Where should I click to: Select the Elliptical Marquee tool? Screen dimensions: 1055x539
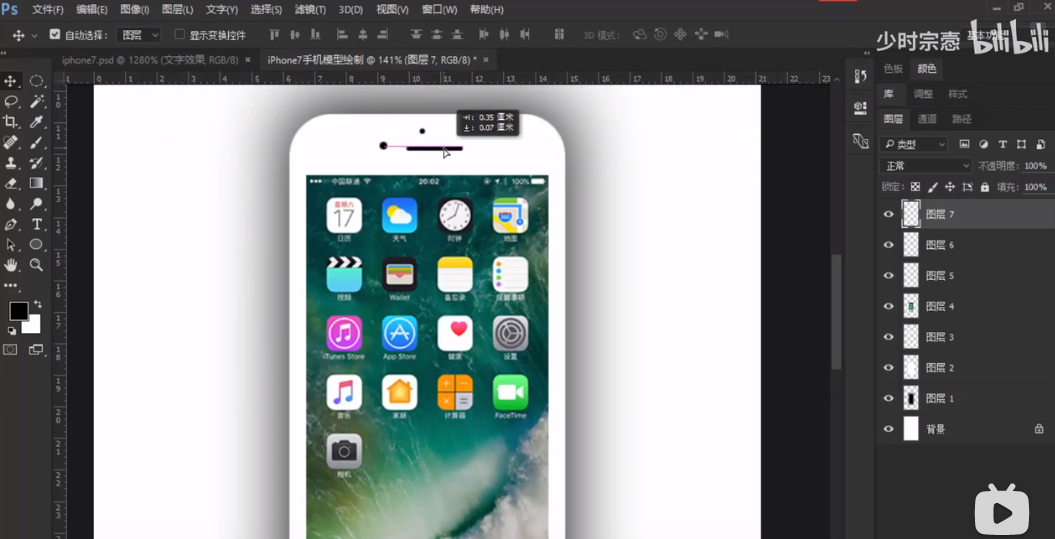click(x=36, y=81)
